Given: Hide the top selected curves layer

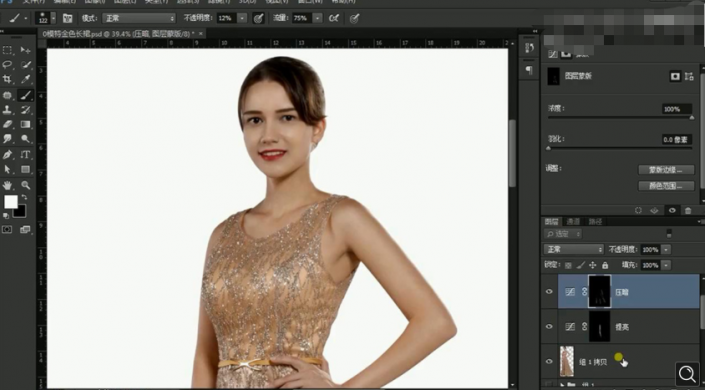Looking at the screenshot, I should [x=549, y=291].
